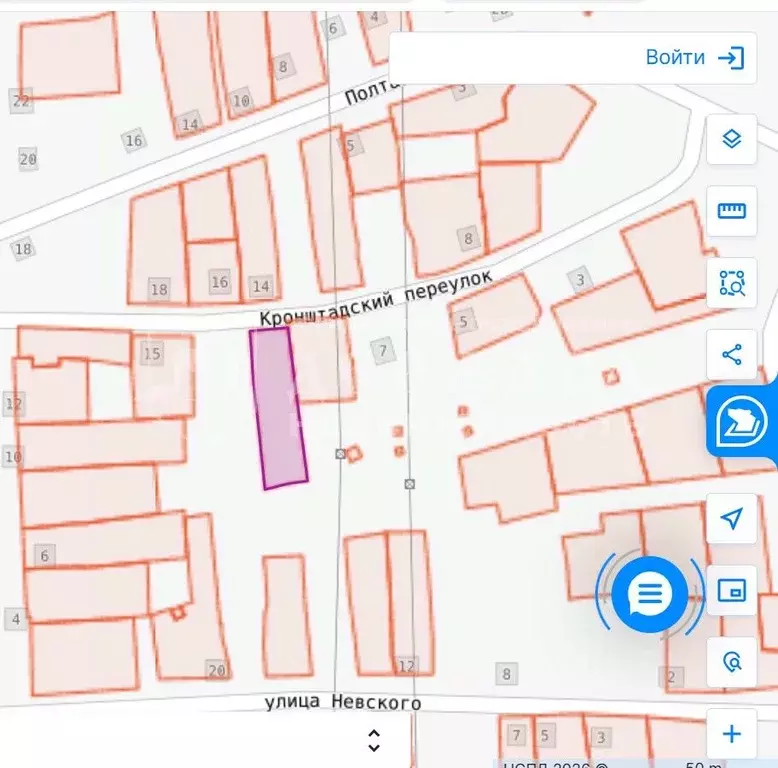This screenshot has width=778, height=768.
Task: Click the Кронштадский переулок street label
Action: 376,298
